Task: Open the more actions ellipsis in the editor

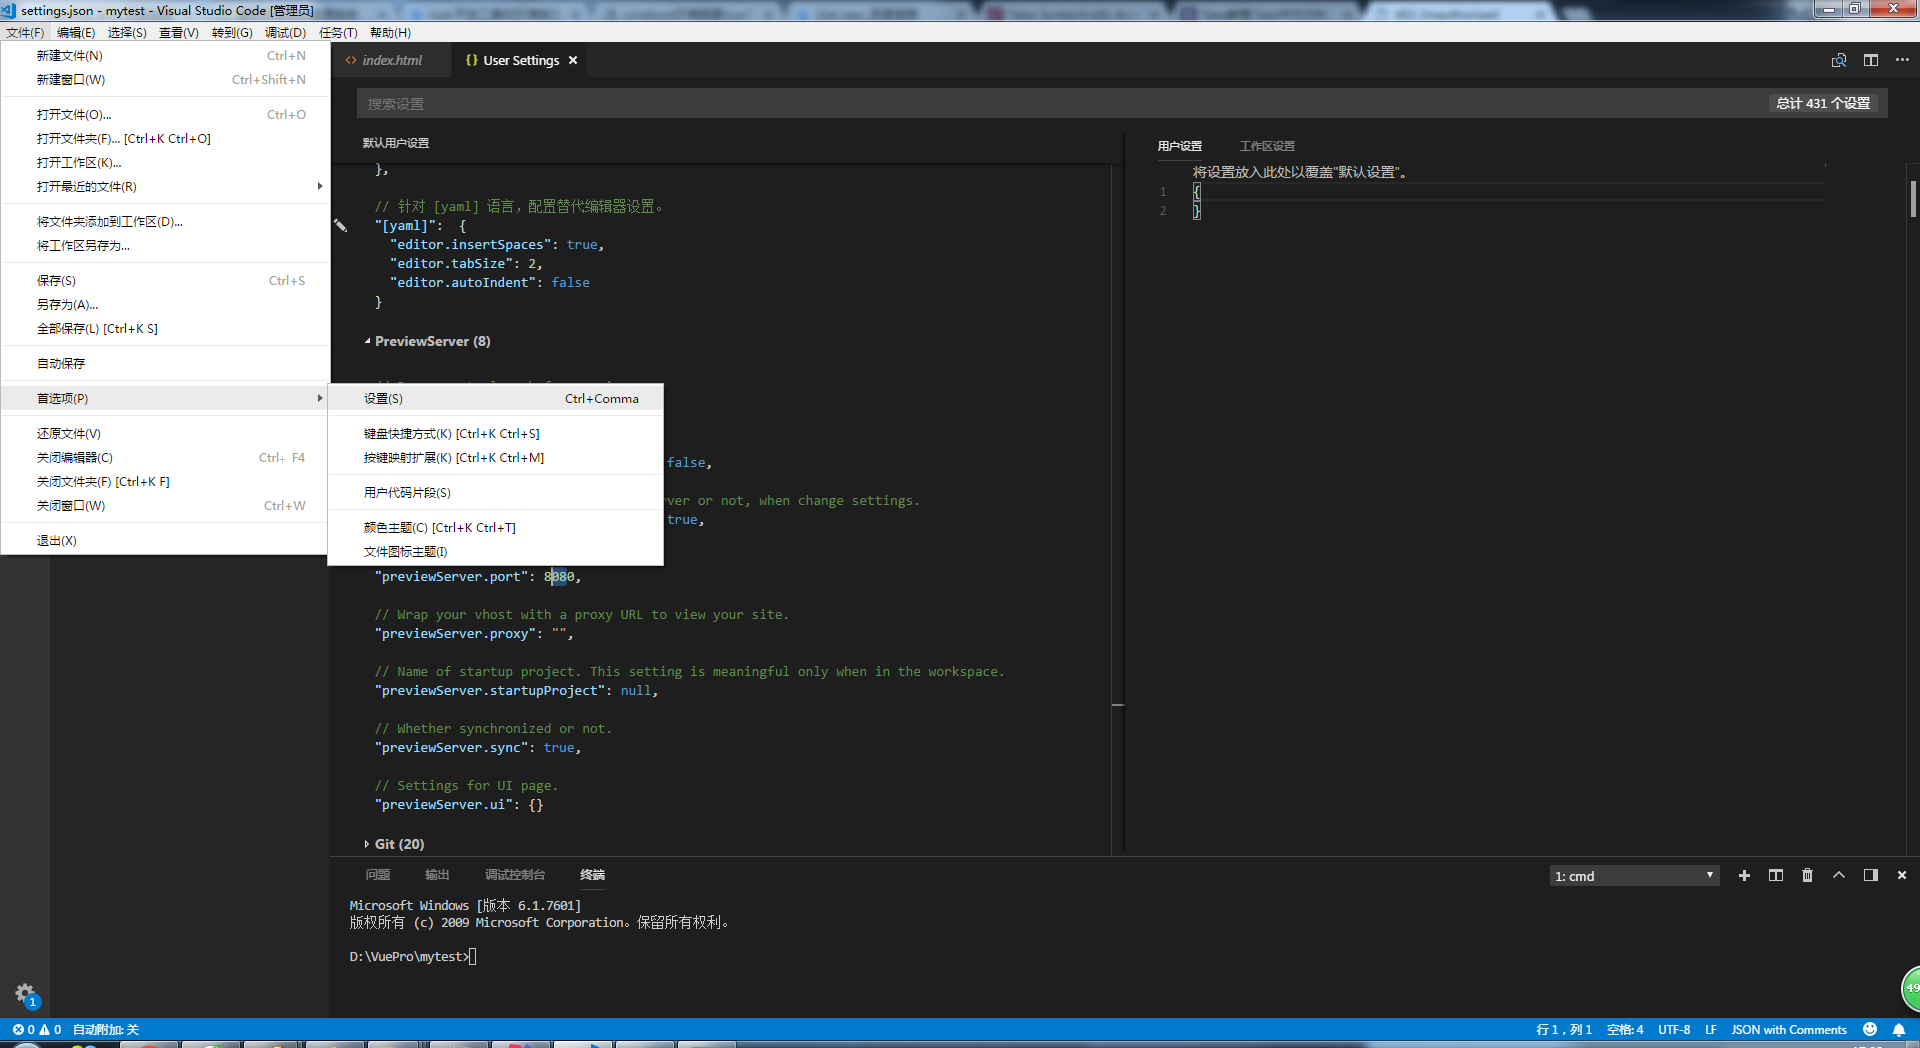Action: coord(1902,60)
